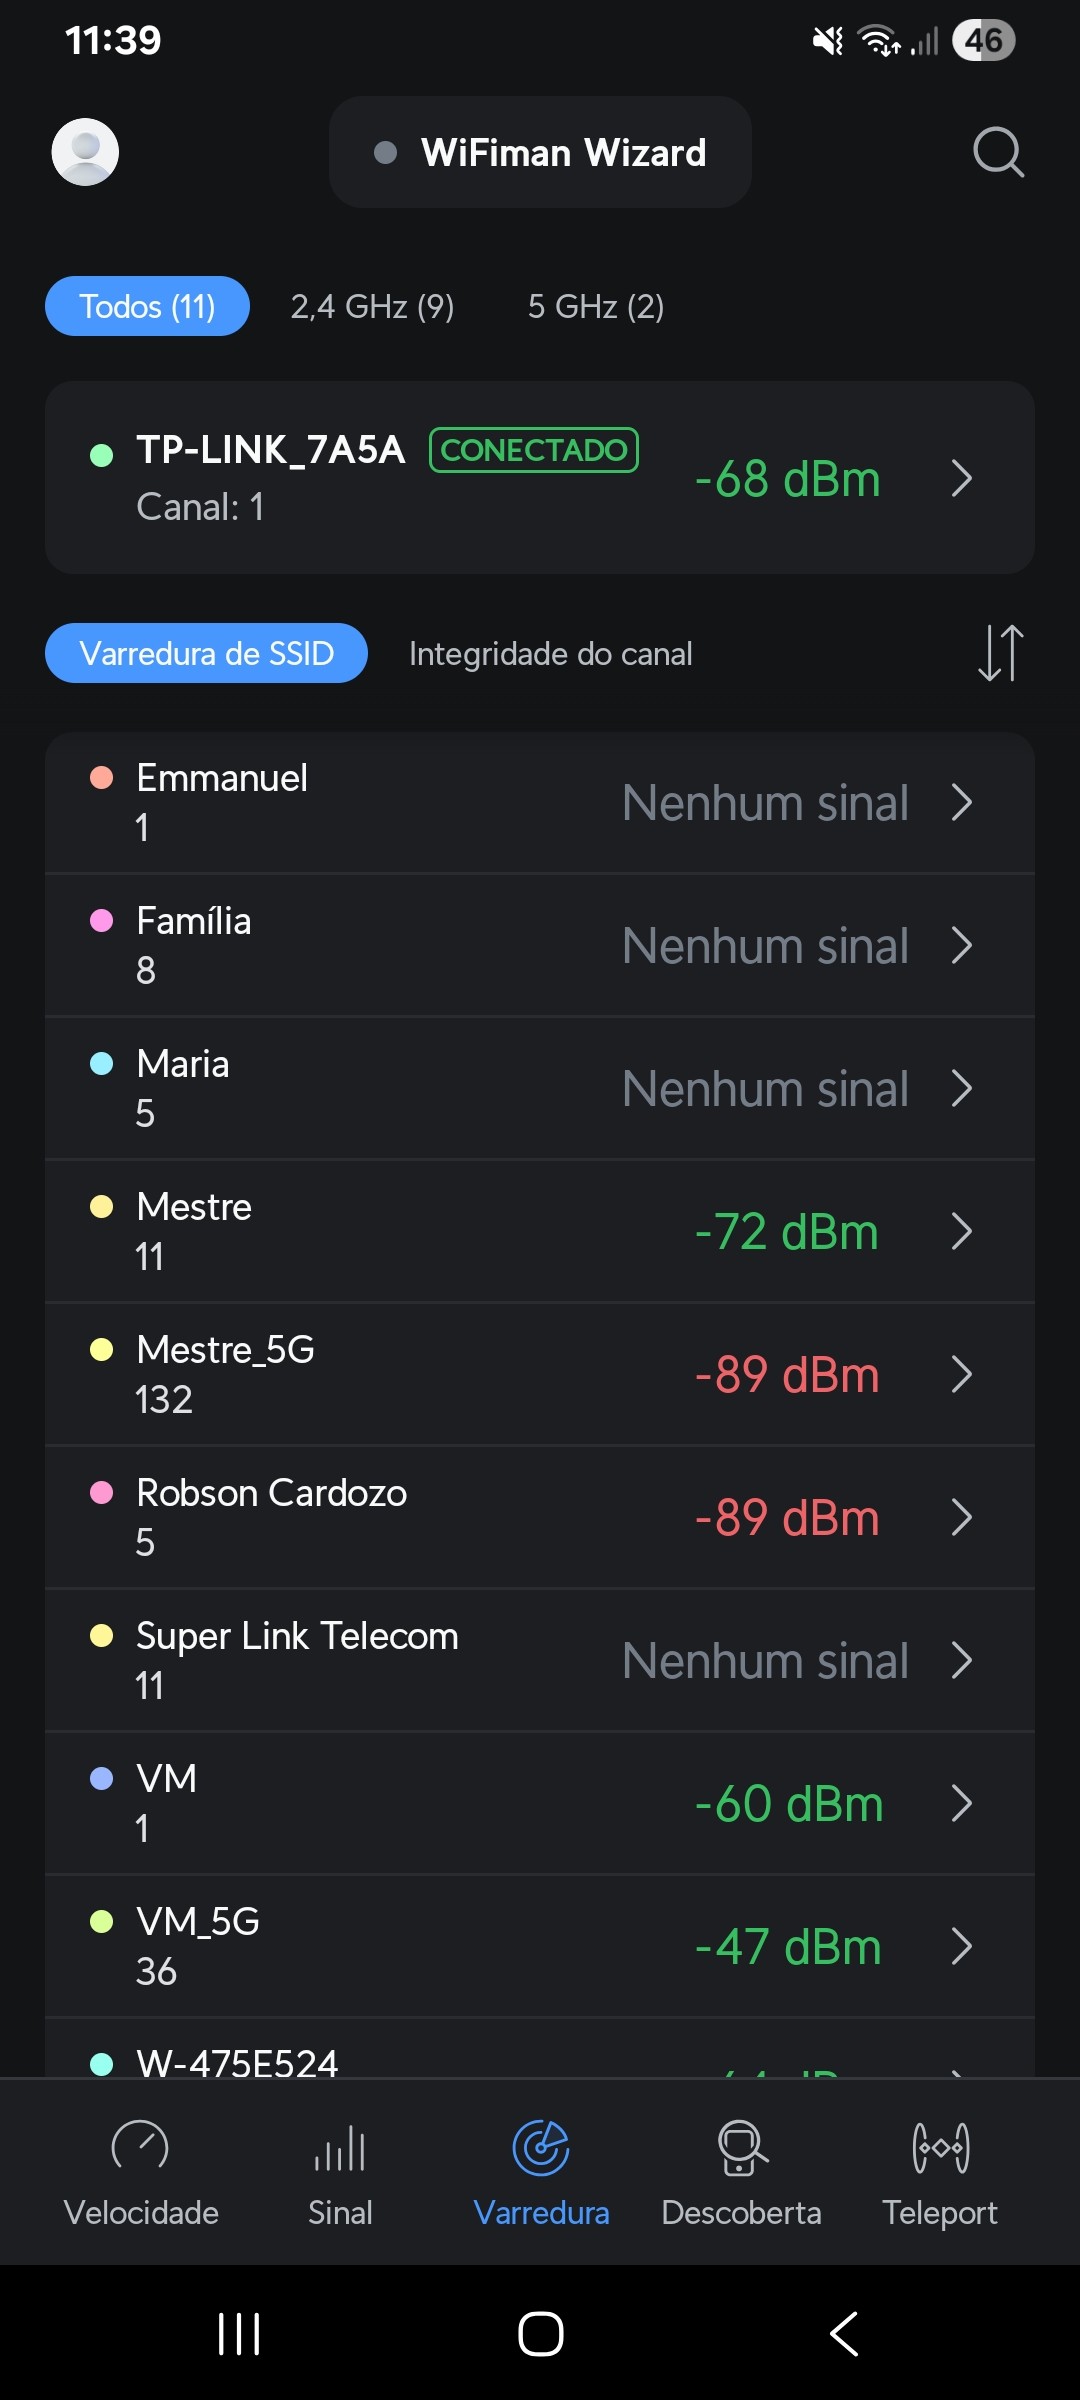Screen dimensions: 1080x2400
Task: Expand the VM_5G network chevron
Action: pos(961,1946)
